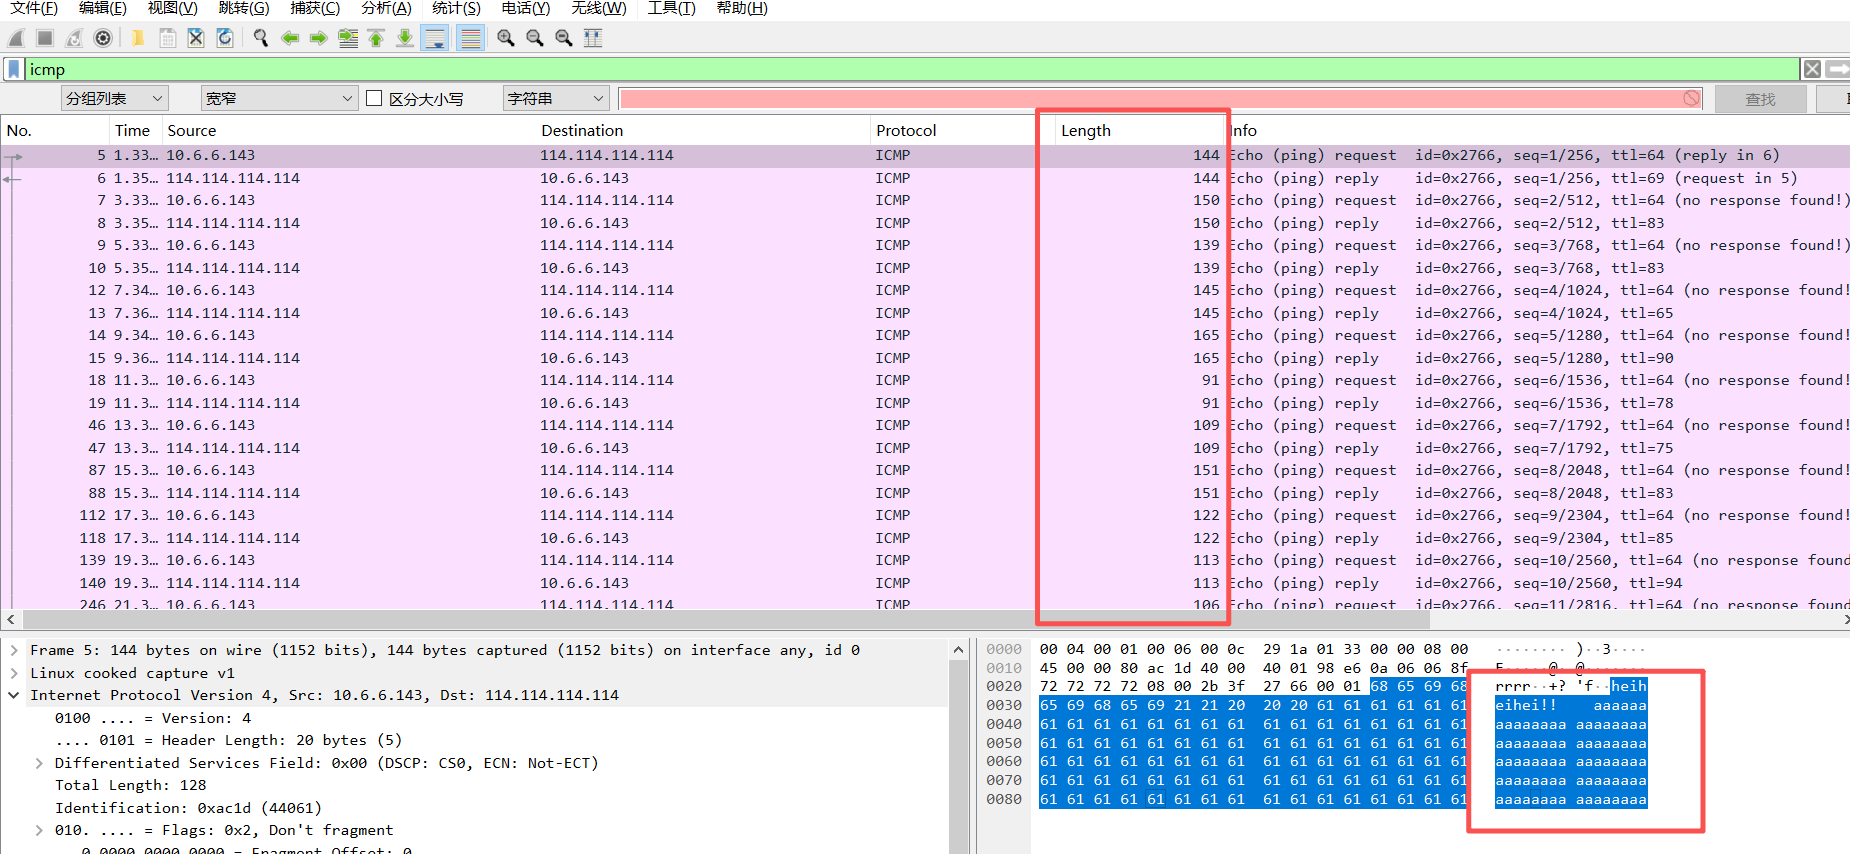Screen dimensions: 1850x854
Task: Sort by the Destination column header
Action: [x=702, y=130]
